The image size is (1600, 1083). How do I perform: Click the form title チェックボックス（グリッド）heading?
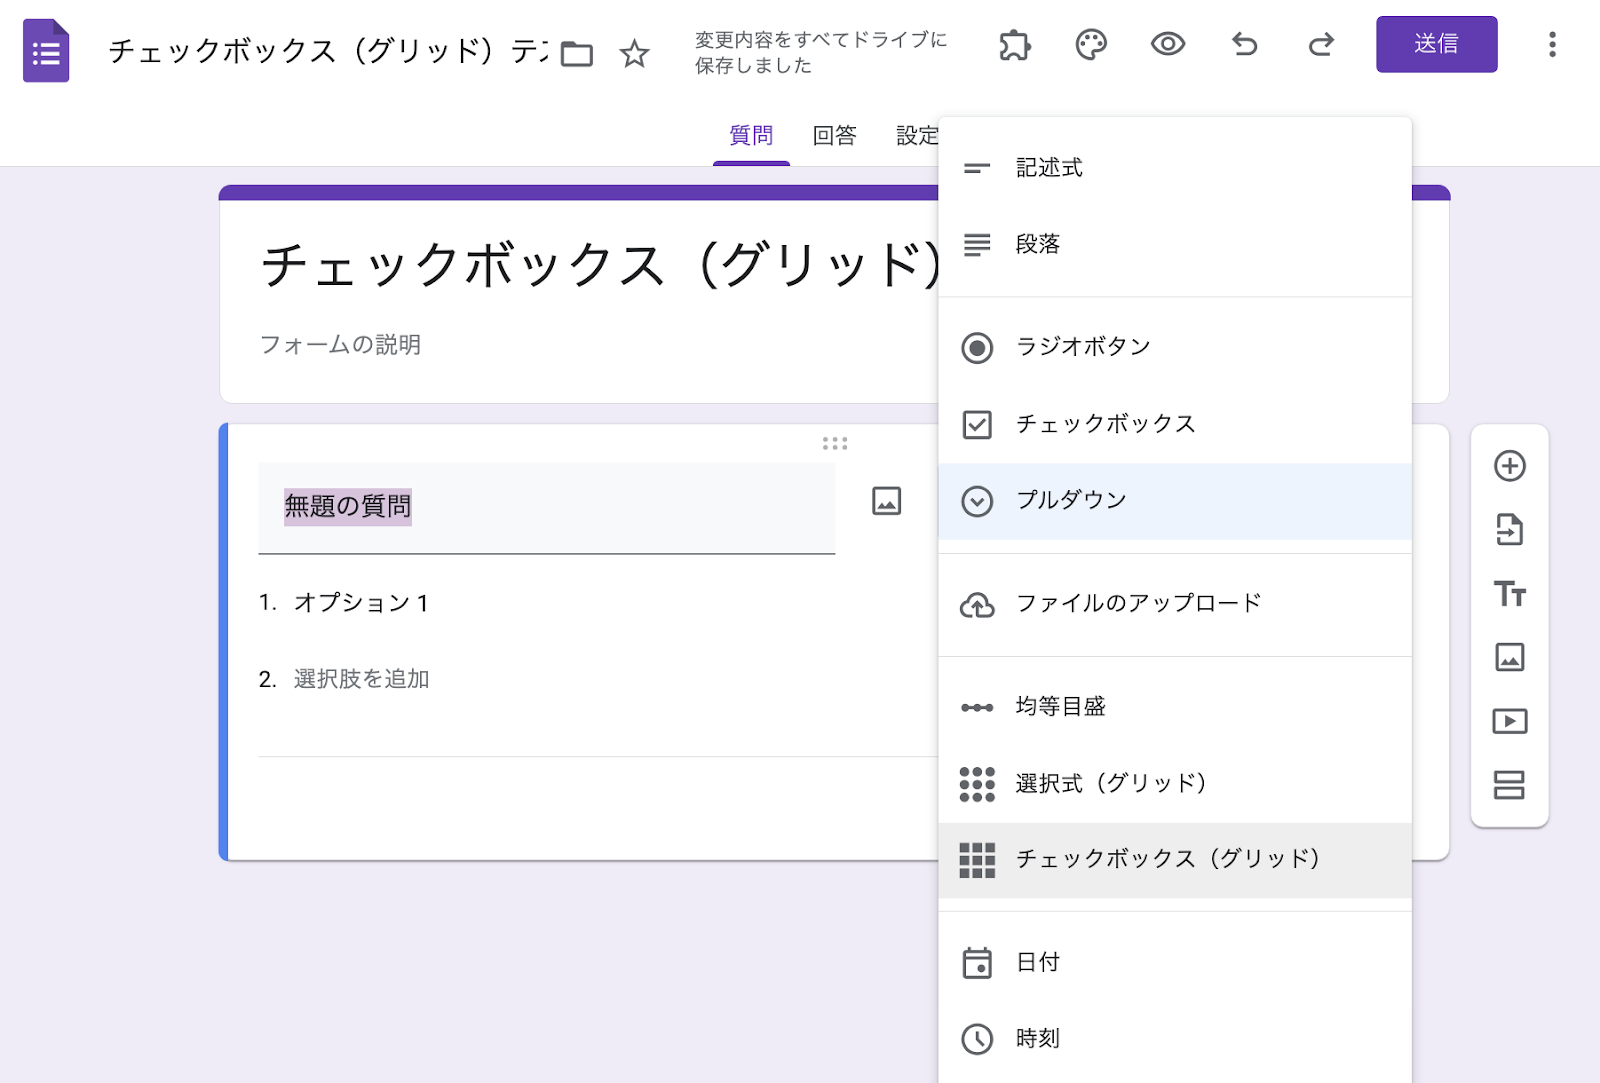coord(601,266)
